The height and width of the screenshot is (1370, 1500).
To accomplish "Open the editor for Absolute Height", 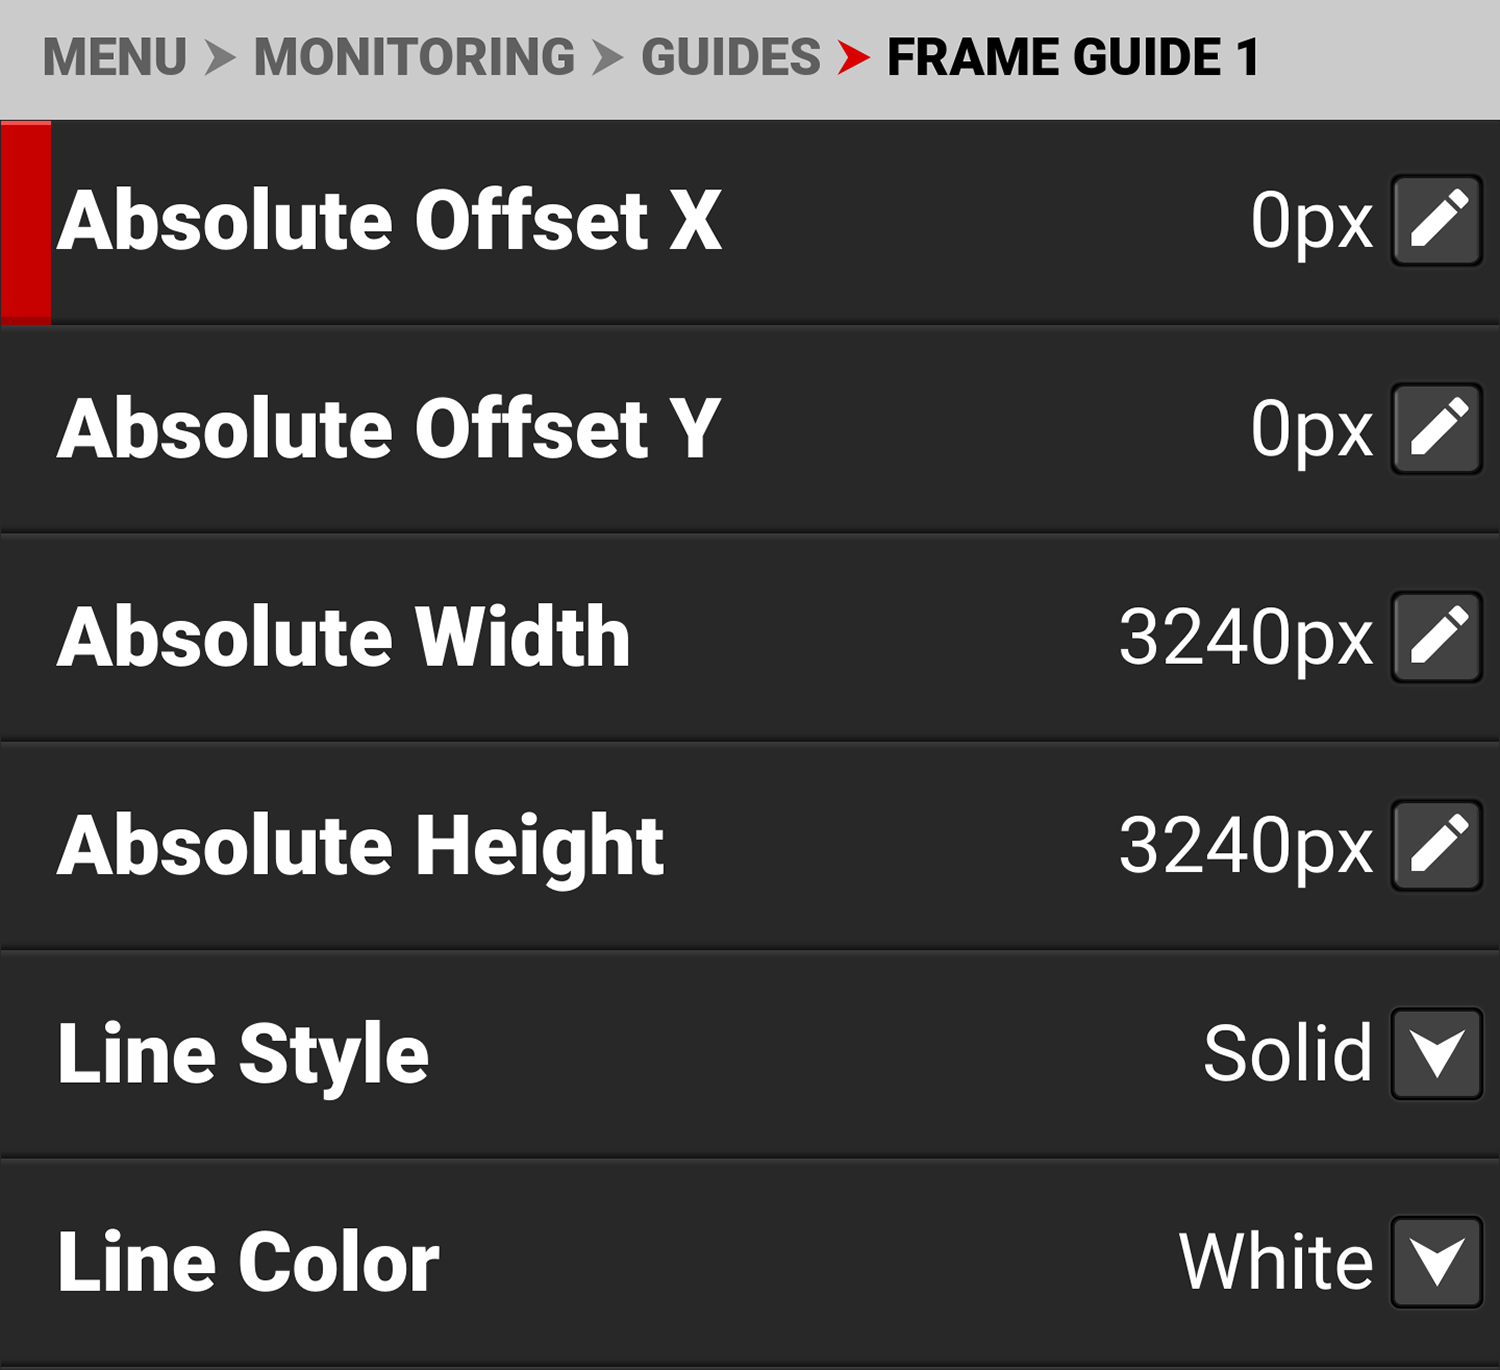I will (1437, 845).
